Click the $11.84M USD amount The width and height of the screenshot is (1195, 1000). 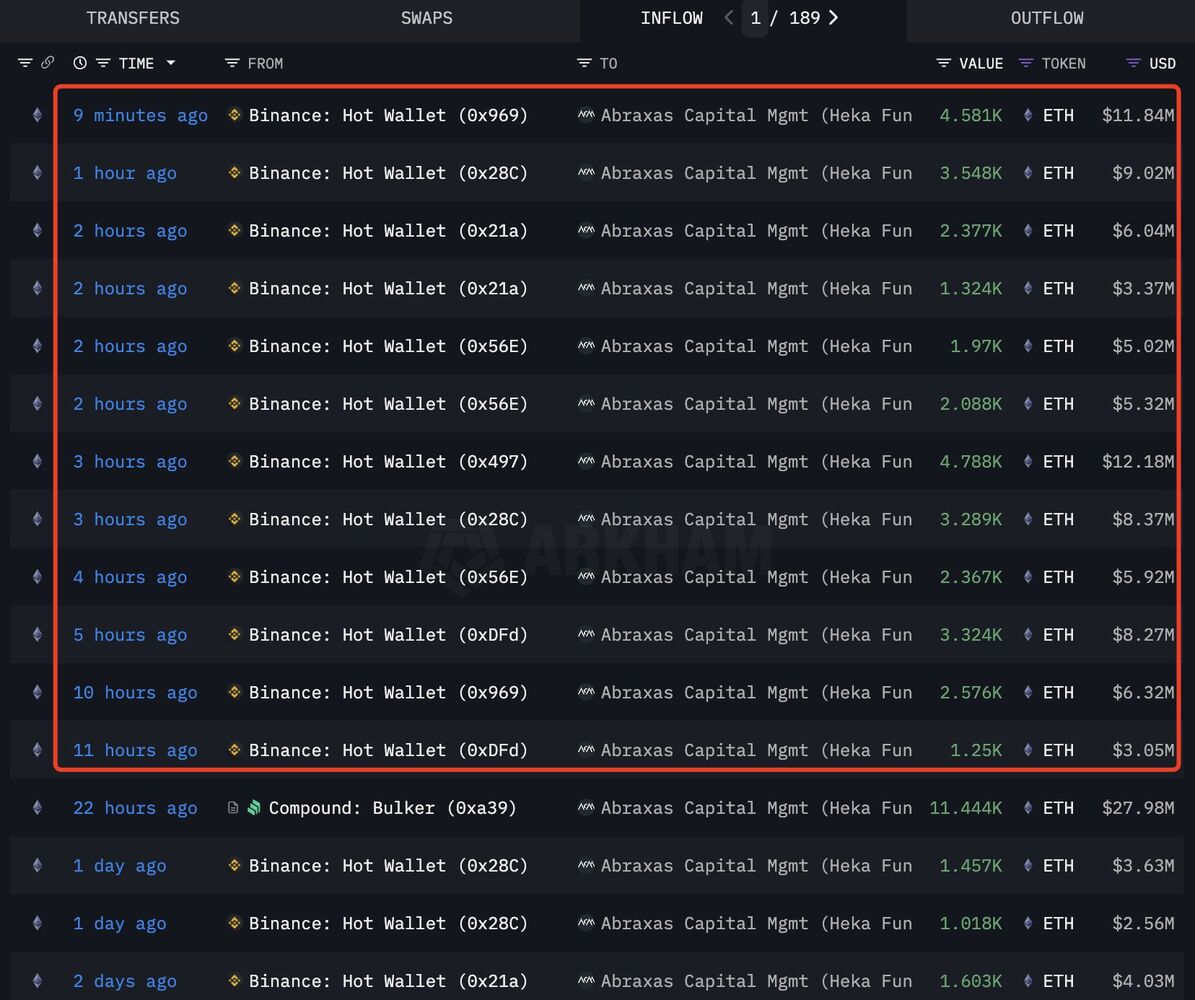[1138, 115]
